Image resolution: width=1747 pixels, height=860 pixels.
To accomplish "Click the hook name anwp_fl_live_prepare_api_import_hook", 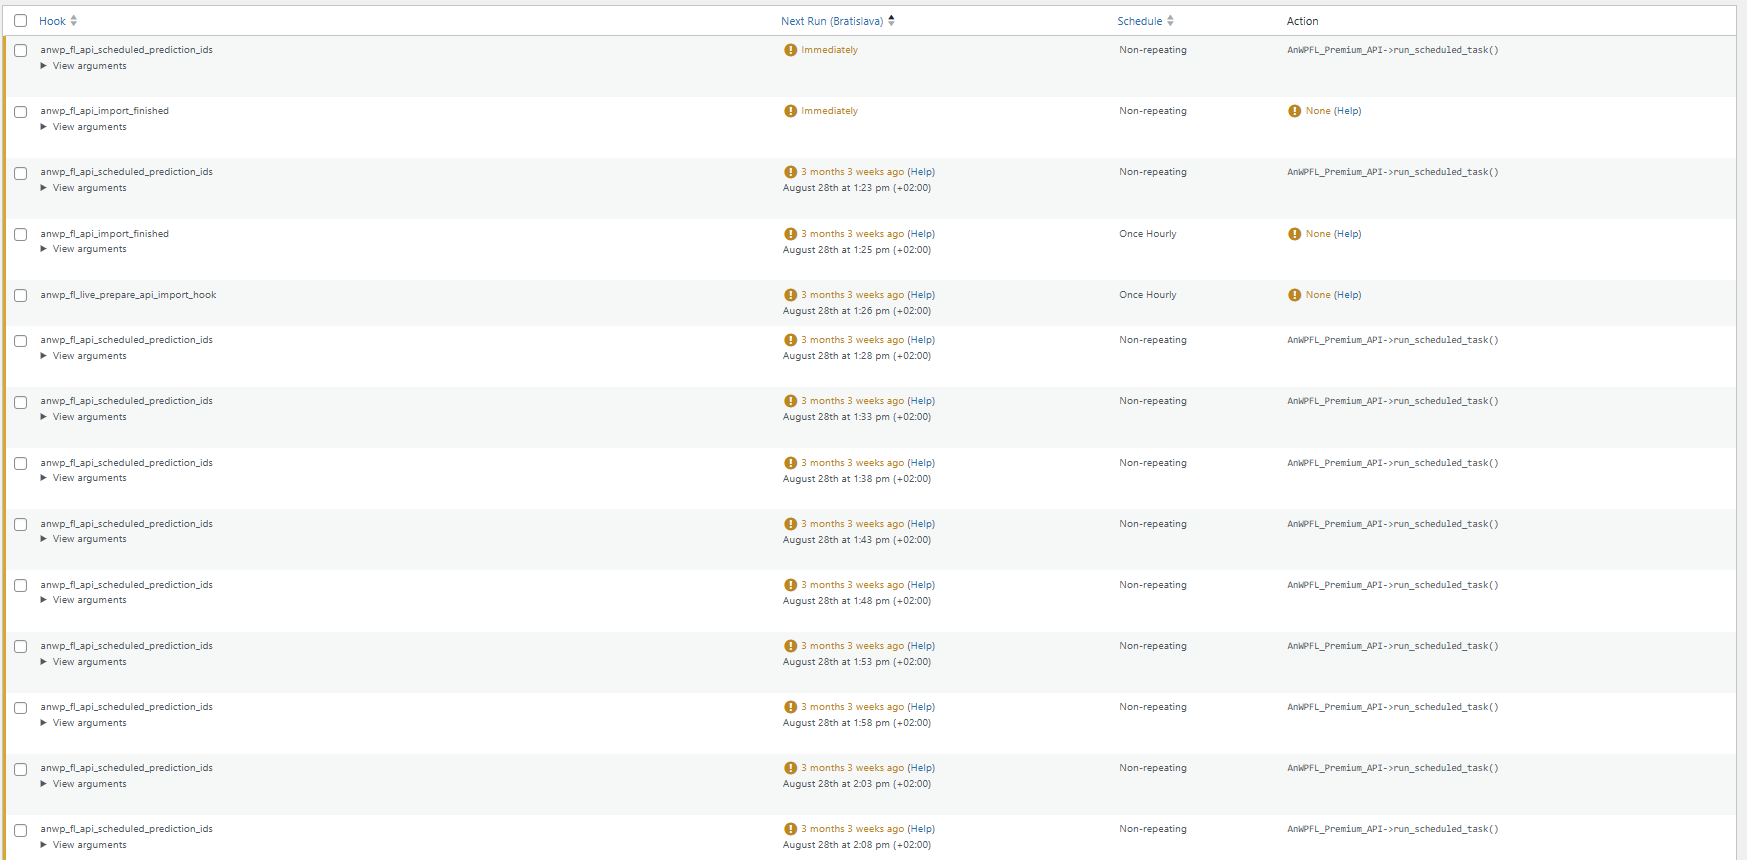I will point(128,295).
